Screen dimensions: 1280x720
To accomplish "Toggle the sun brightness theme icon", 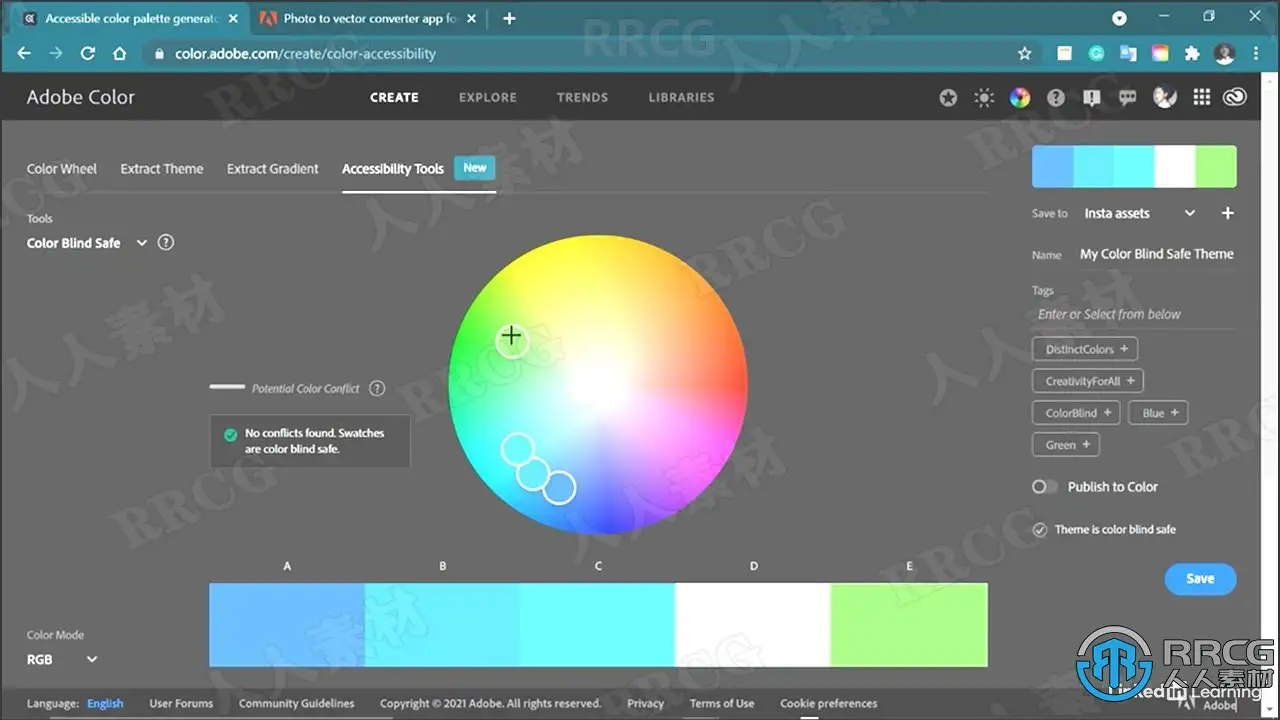I will tap(984, 97).
